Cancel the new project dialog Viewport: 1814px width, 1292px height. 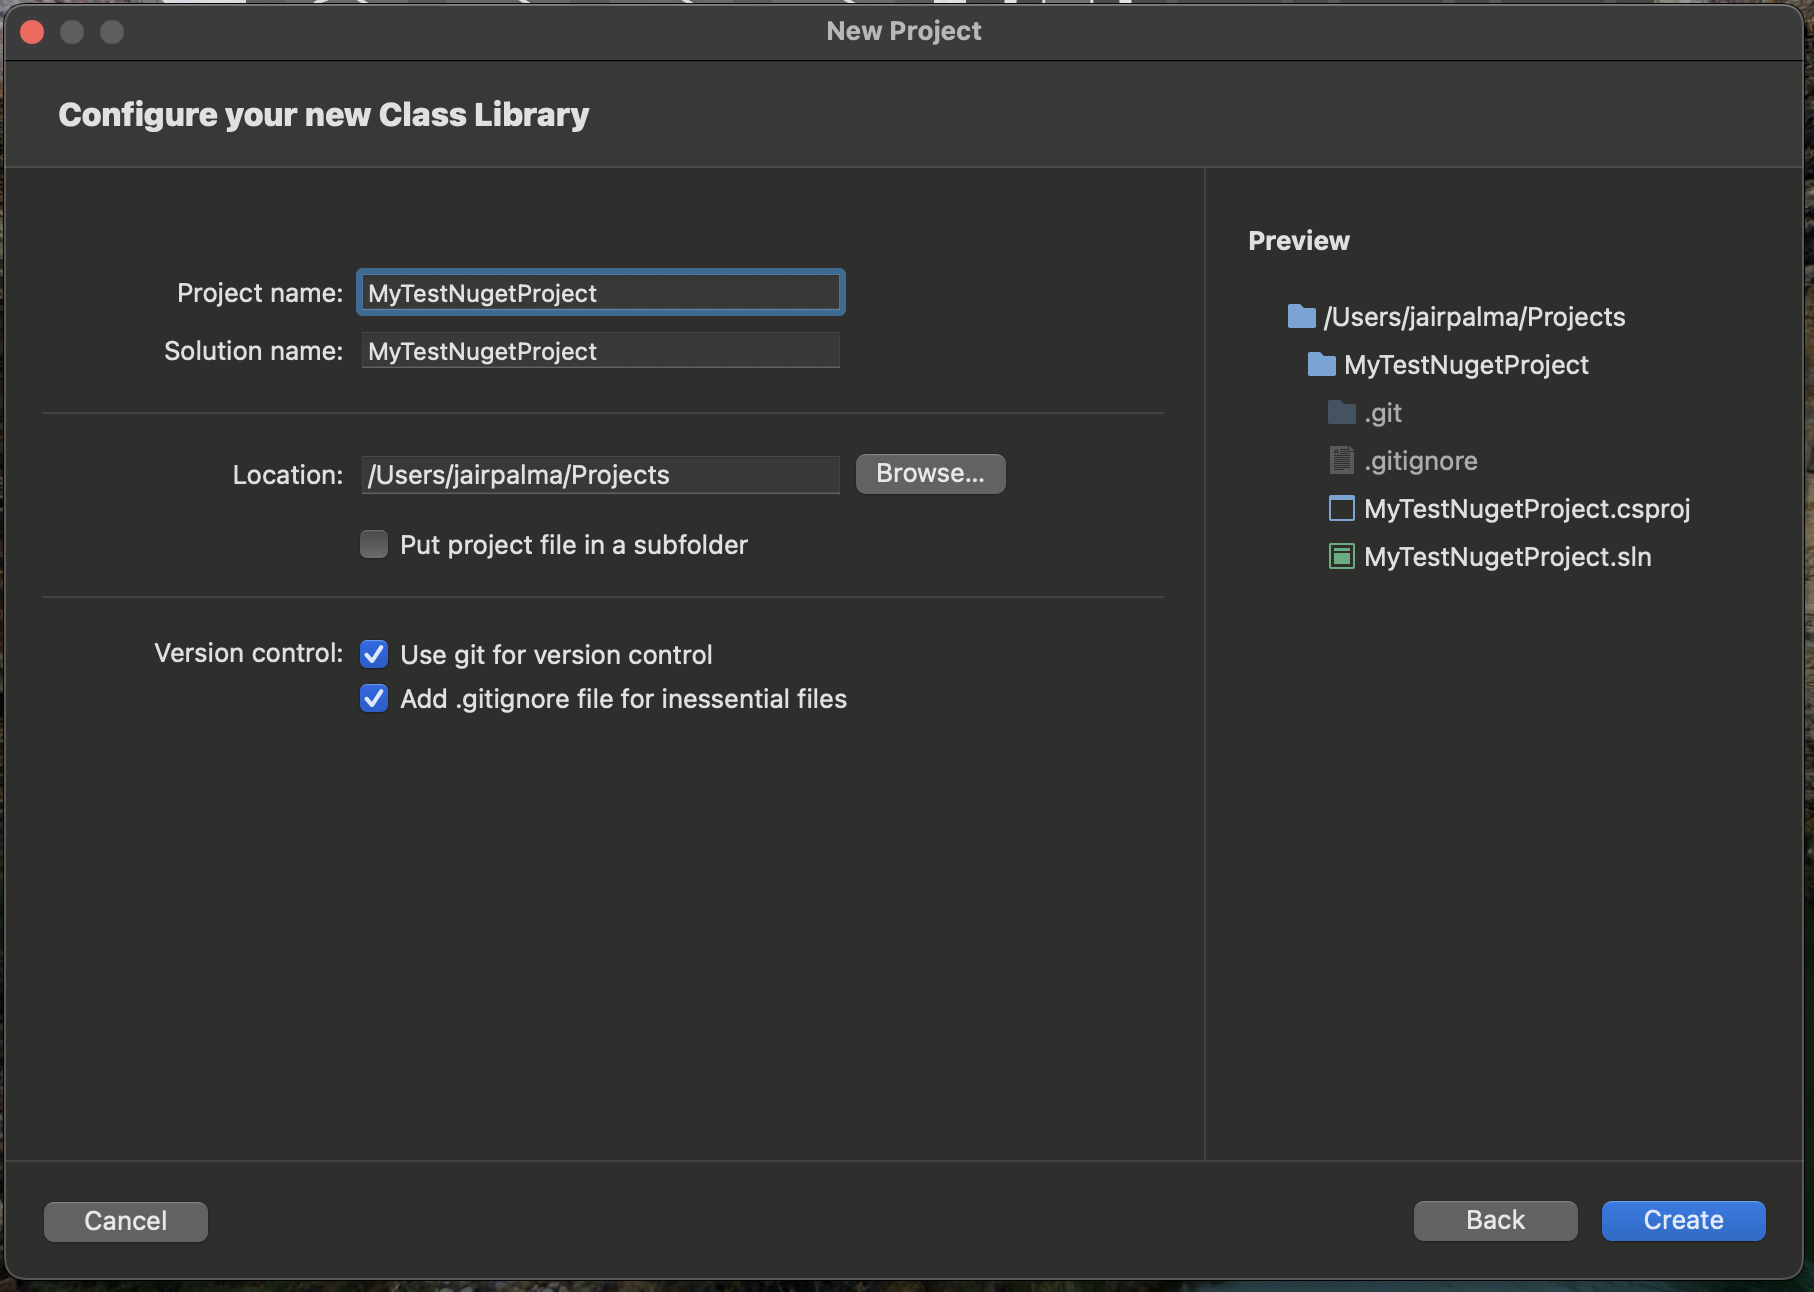point(126,1222)
